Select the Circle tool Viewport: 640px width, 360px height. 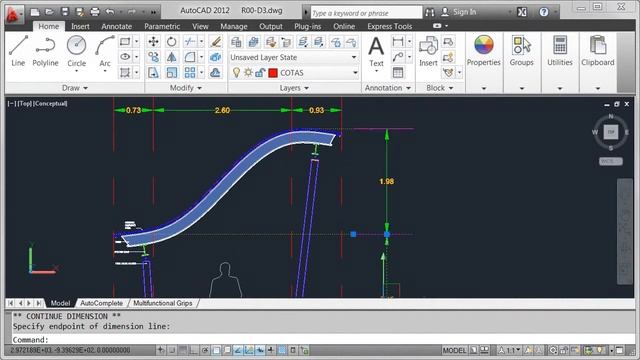tap(76, 51)
